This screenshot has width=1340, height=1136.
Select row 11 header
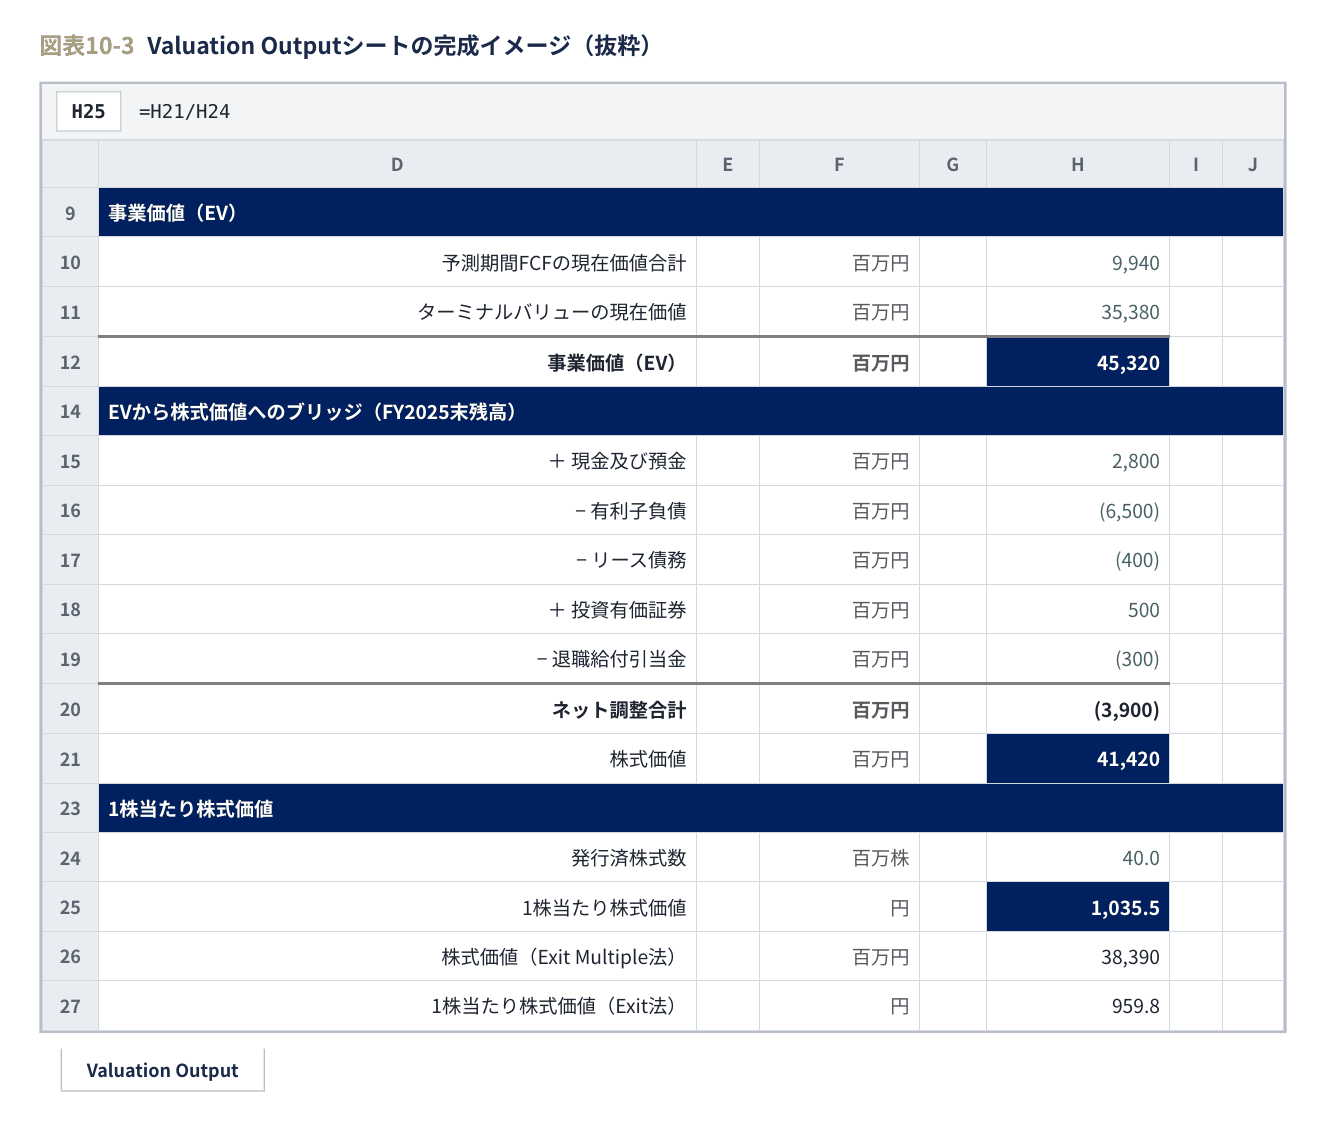point(70,312)
